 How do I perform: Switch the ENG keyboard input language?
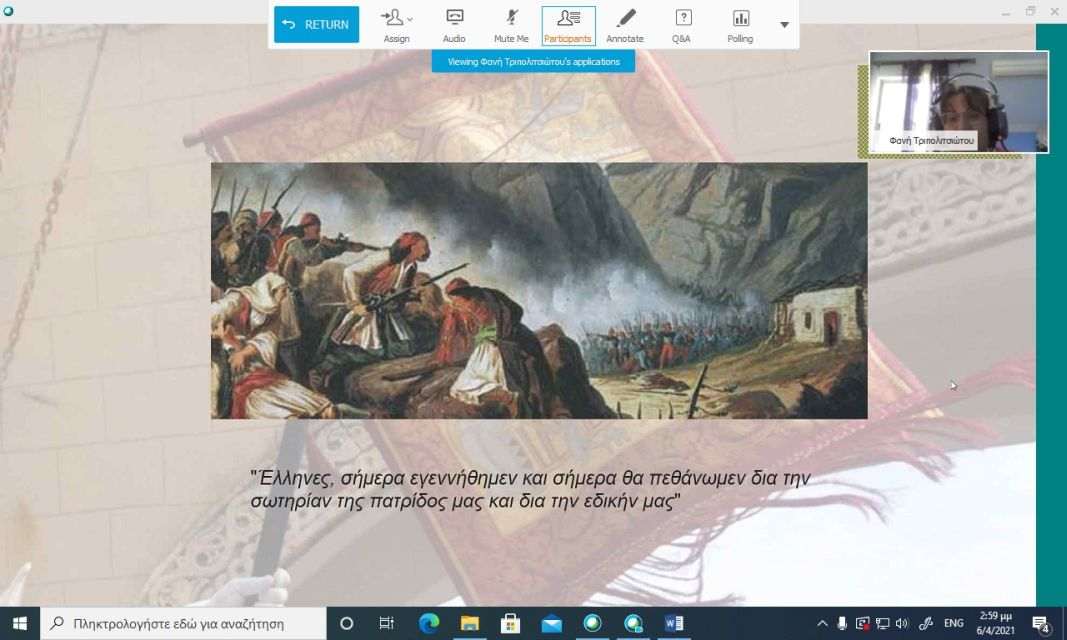point(954,623)
